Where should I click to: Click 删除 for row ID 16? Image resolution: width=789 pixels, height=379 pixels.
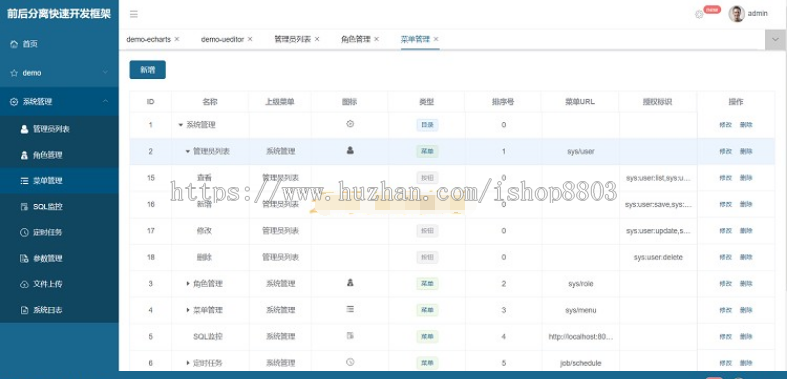click(x=746, y=204)
